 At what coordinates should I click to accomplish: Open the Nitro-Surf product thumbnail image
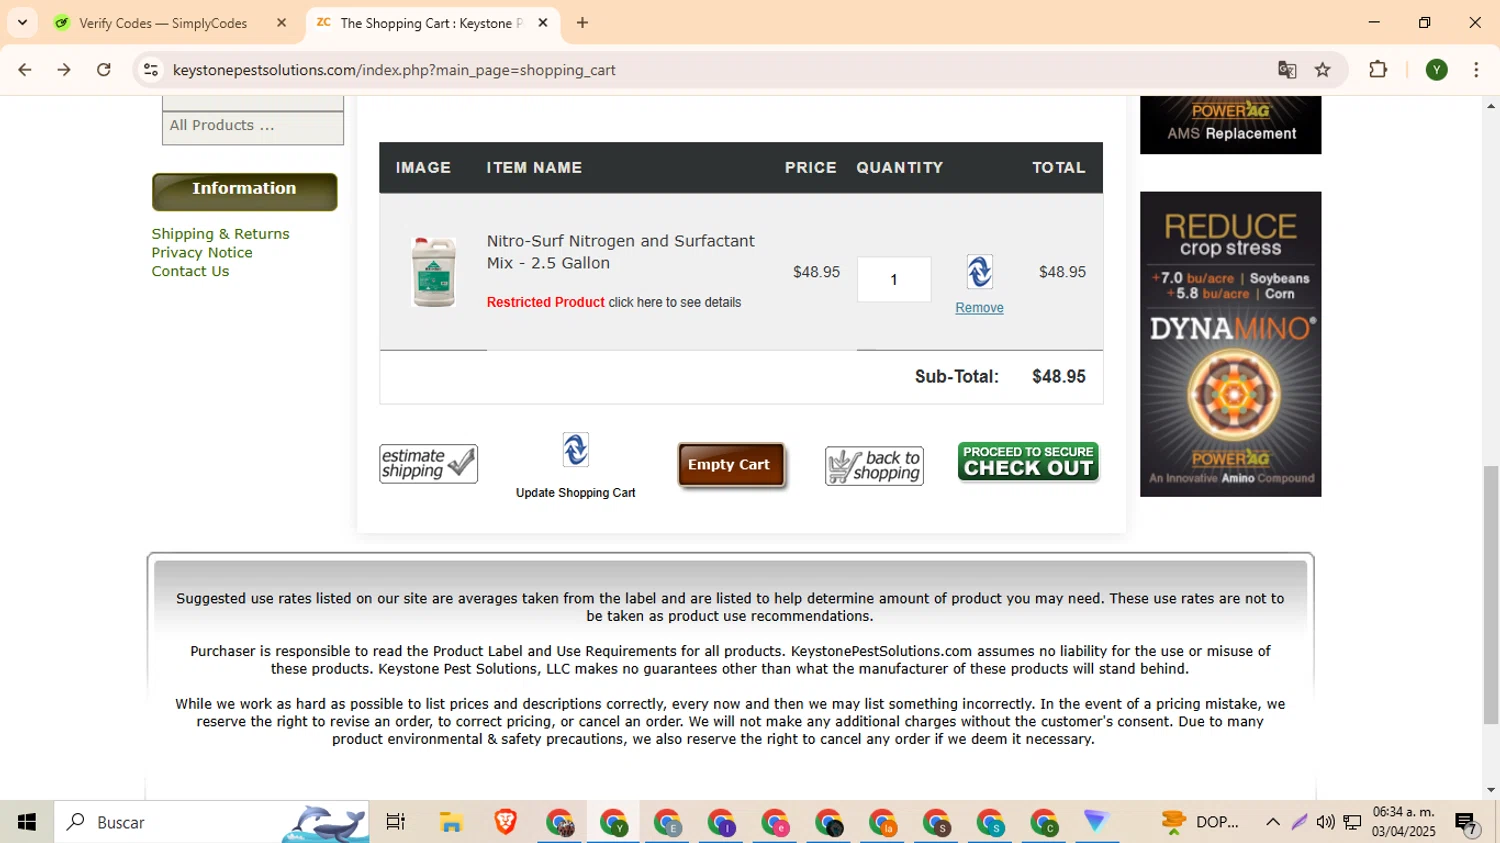[434, 272]
